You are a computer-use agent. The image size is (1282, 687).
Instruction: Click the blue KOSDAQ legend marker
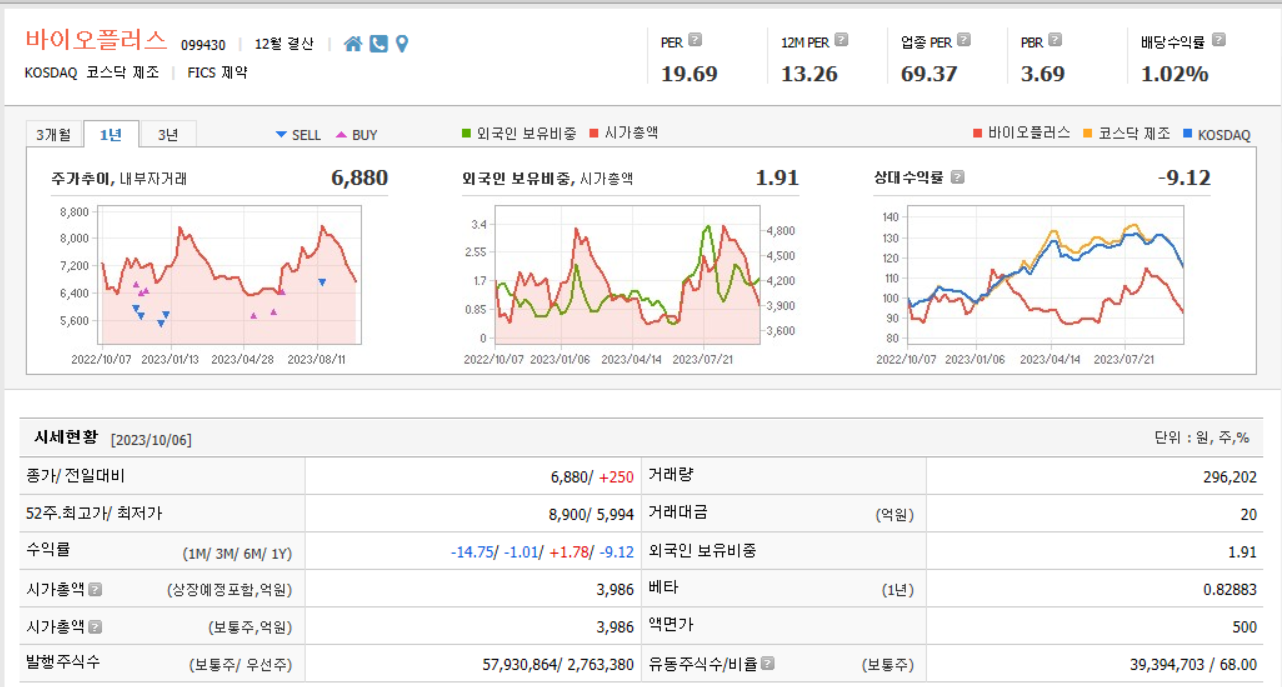(1188, 134)
